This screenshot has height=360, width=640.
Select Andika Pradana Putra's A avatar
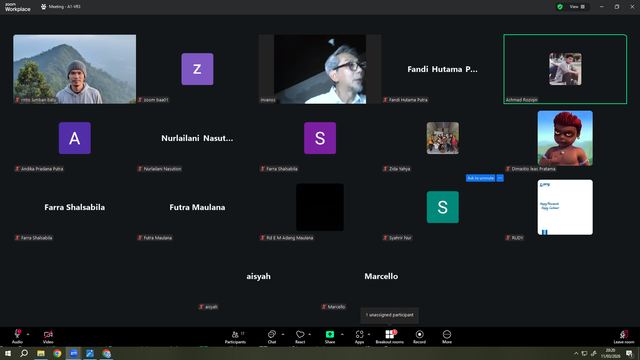(x=75, y=138)
